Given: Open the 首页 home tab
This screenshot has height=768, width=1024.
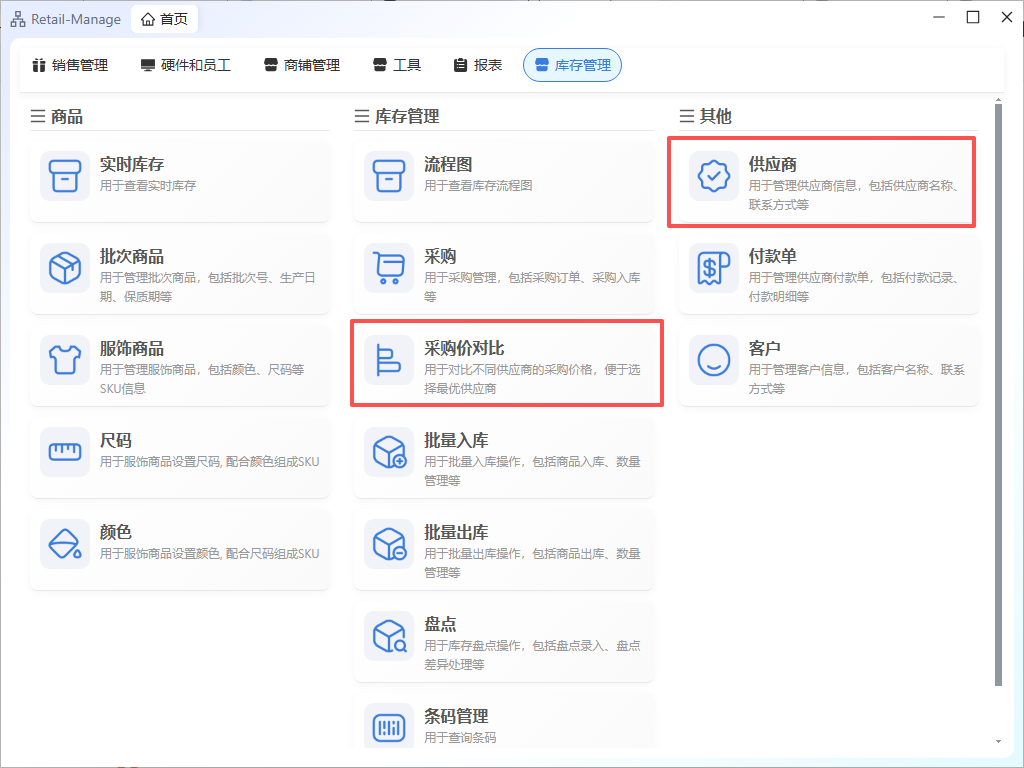Looking at the screenshot, I should 164,19.
